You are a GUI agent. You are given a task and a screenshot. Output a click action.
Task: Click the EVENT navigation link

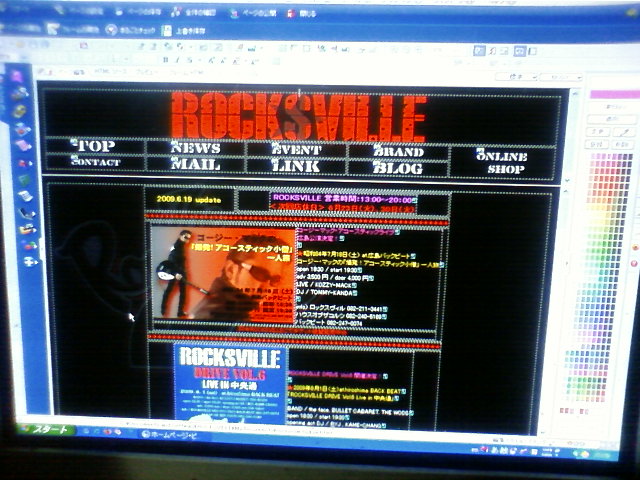[297, 149]
